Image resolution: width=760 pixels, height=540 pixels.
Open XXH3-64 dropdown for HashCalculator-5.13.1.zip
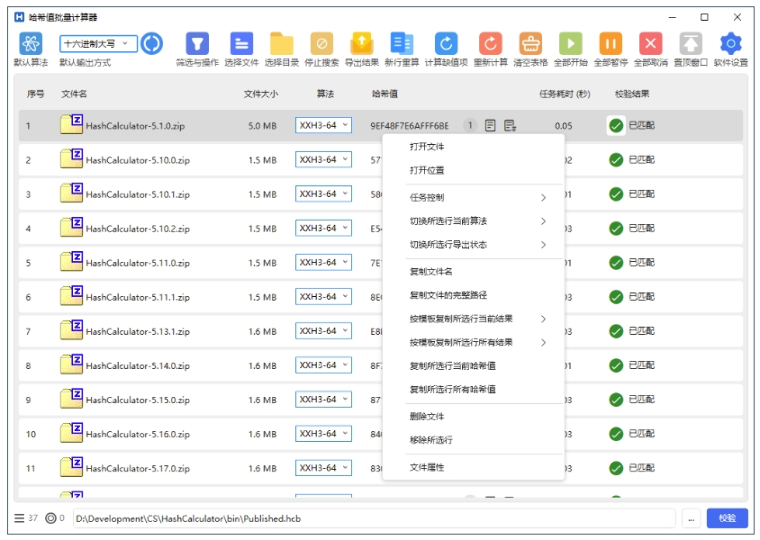323,331
